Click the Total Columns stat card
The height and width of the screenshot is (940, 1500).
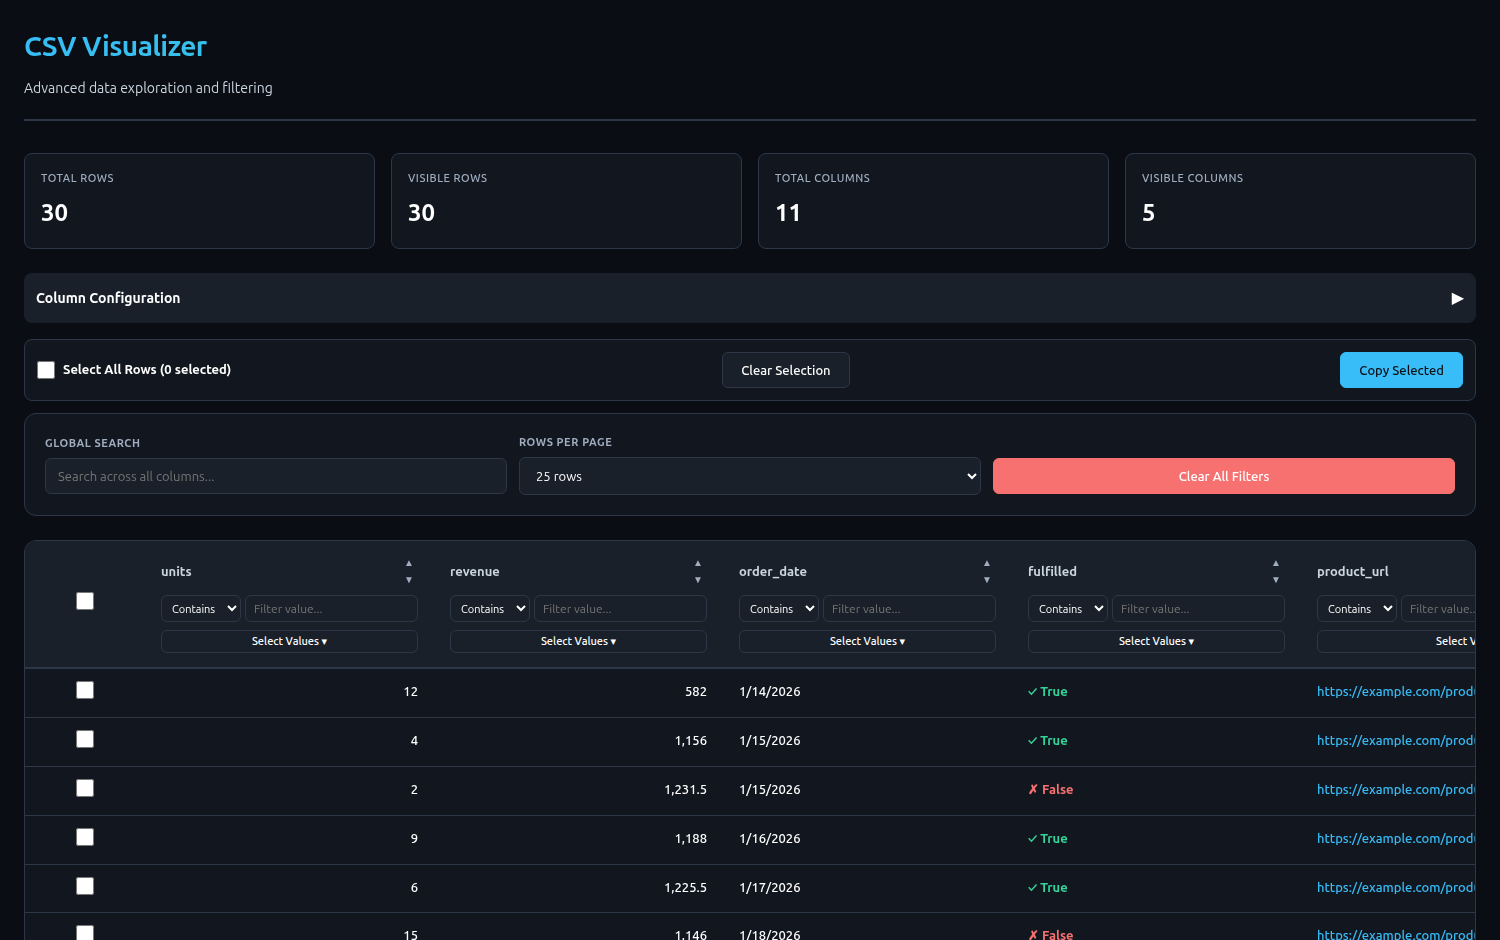[933, 201]
